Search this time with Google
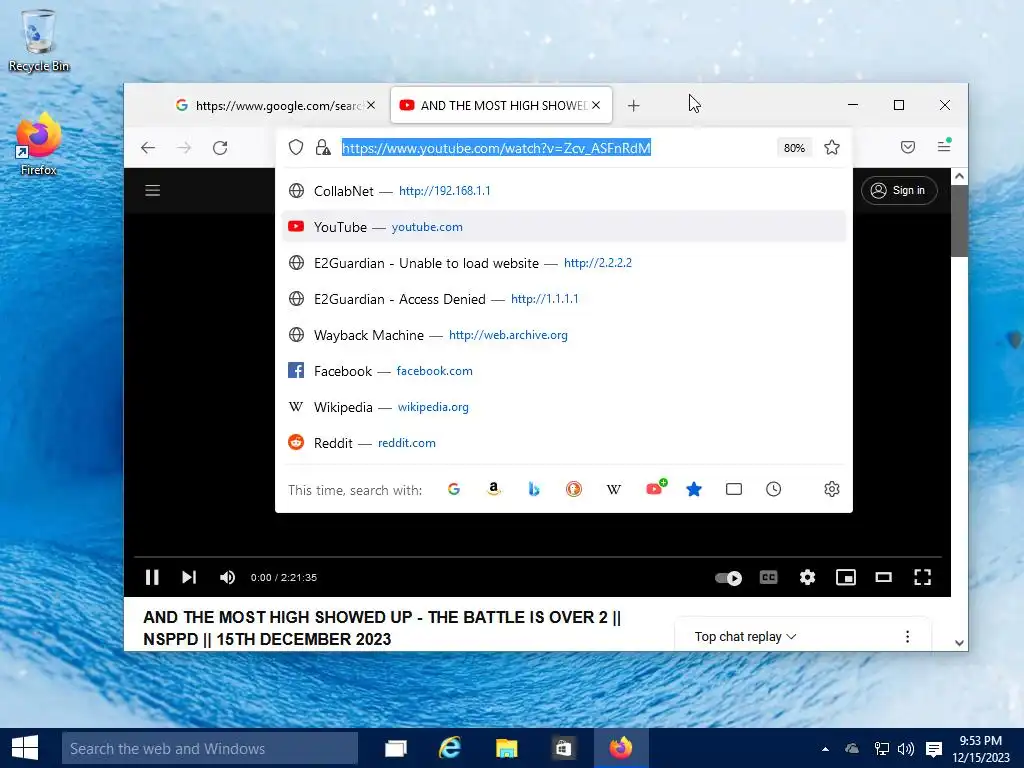The image size is (1024, 768). (454, 489)
